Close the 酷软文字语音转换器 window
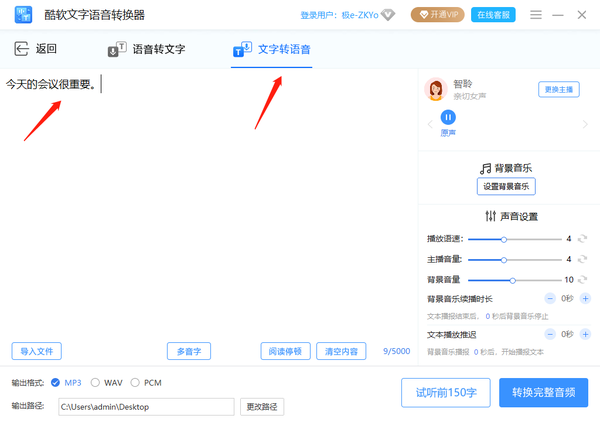This screenshot has height=422, width=600. coord(582,15)
